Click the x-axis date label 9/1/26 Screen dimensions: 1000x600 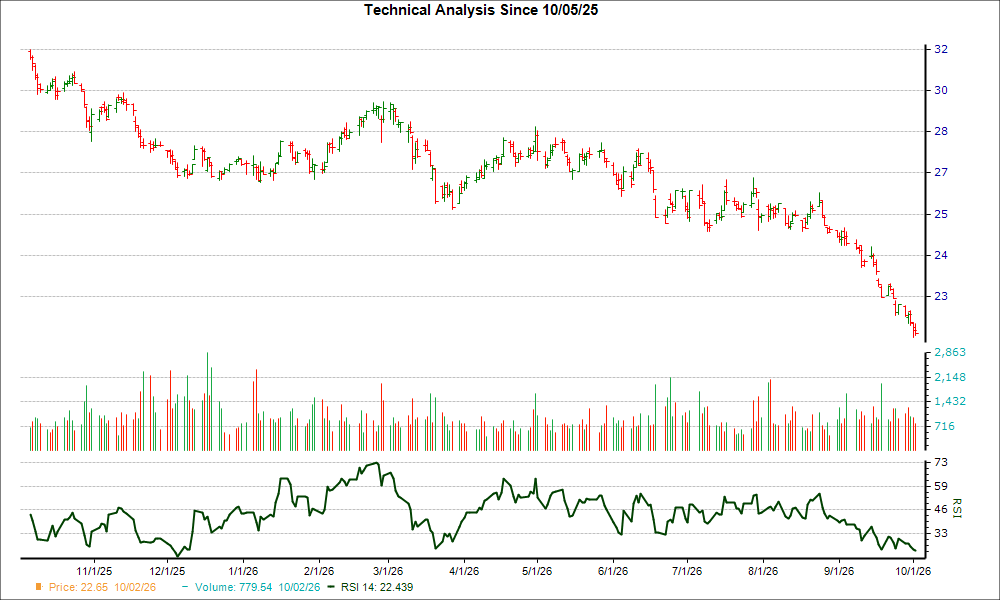pyautogui.click(x=839, y=571)
